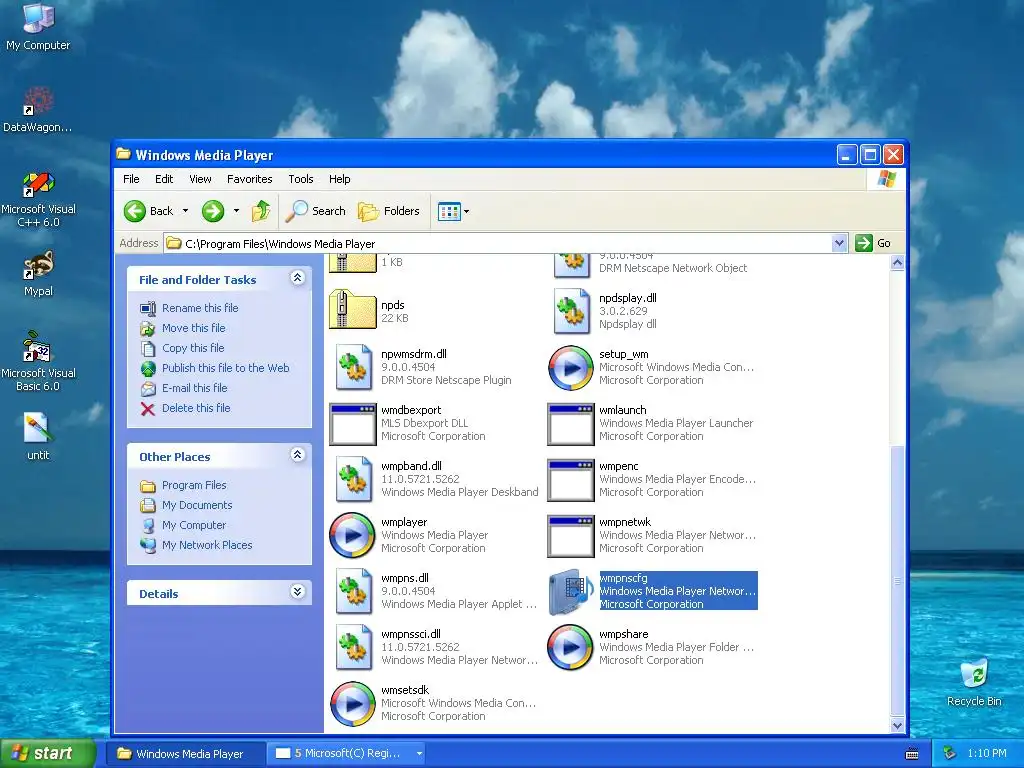Go to Program Files in Other Places
This screenshot has width=1024, height=768.
pyautogui.click(x=194, y=485)
